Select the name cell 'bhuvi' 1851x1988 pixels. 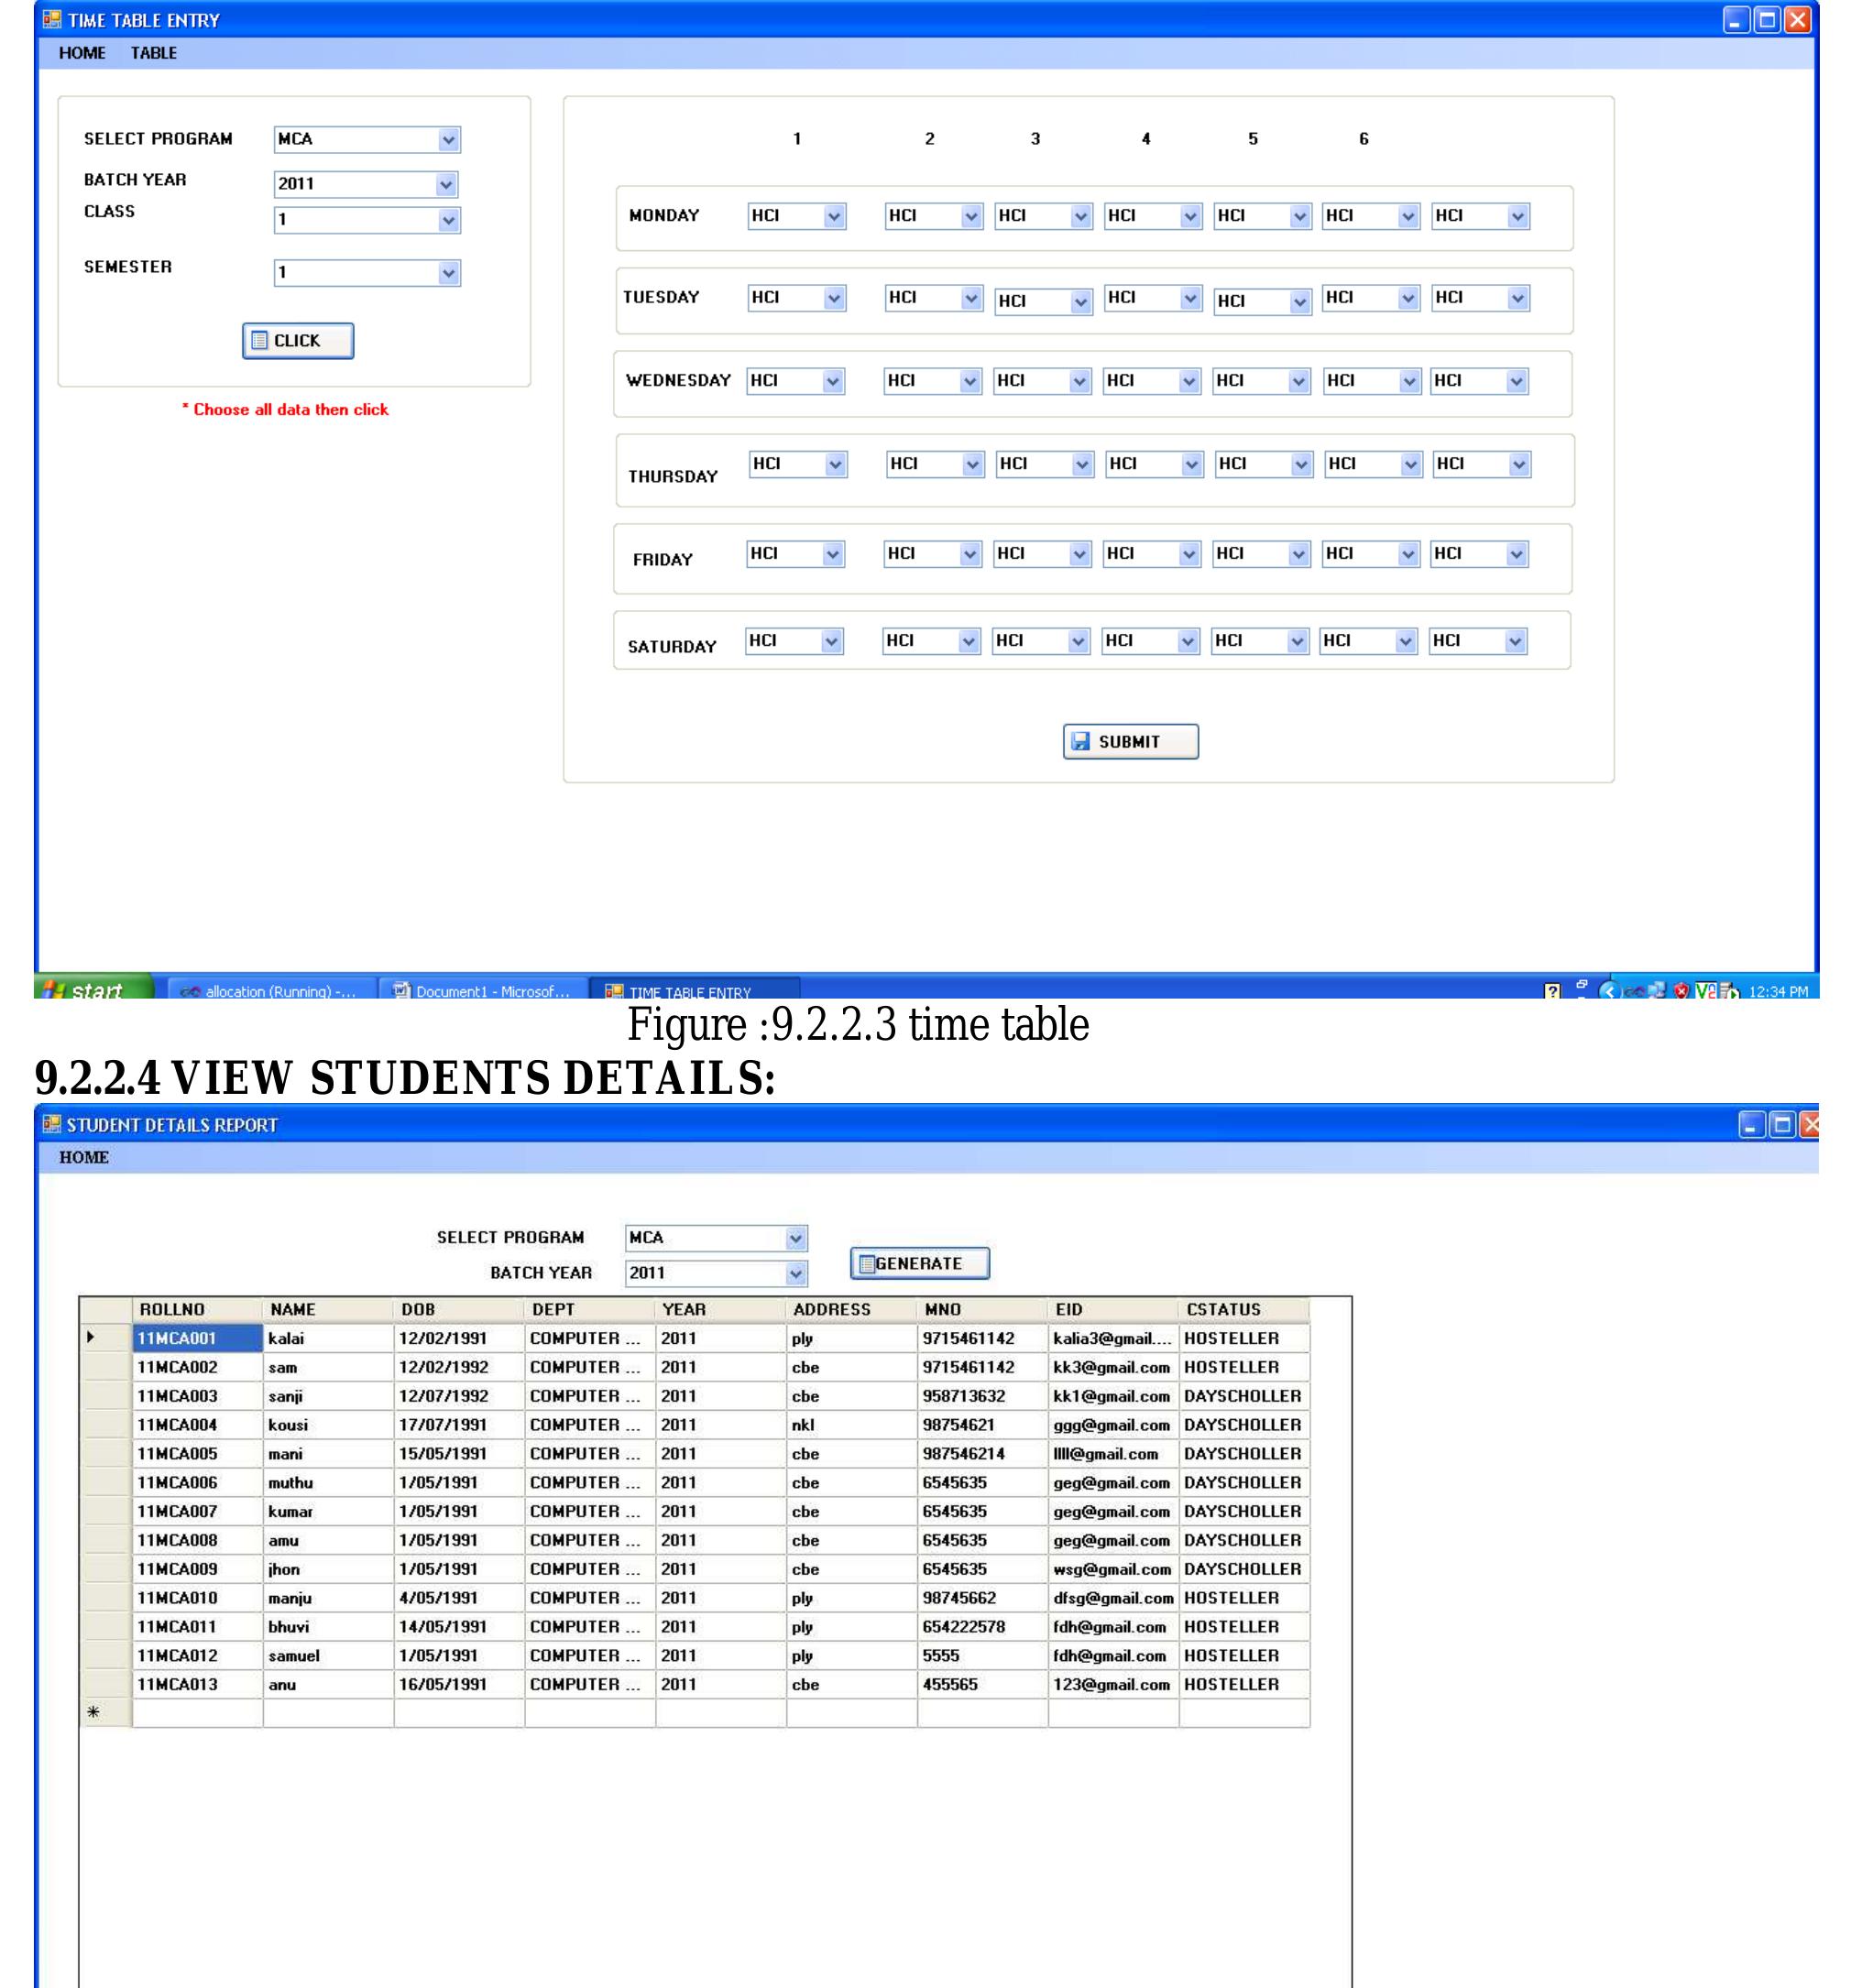point(328,1626)
